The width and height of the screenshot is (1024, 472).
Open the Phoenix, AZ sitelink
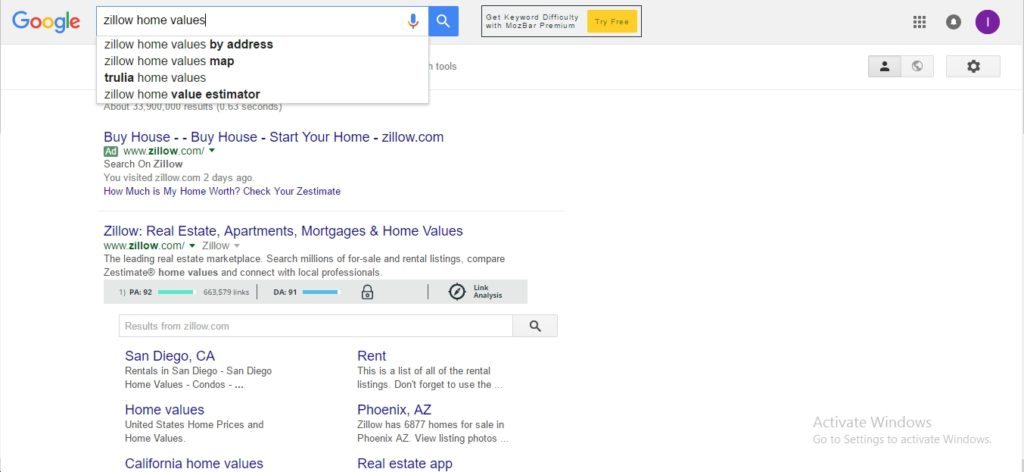point(394,410)
